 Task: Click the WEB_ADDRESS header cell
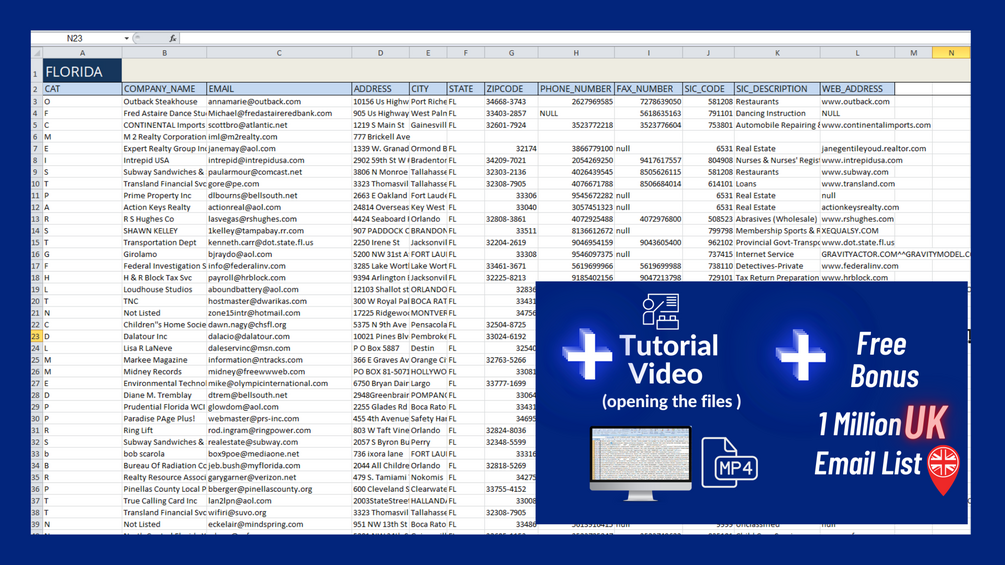coord(857,89)
